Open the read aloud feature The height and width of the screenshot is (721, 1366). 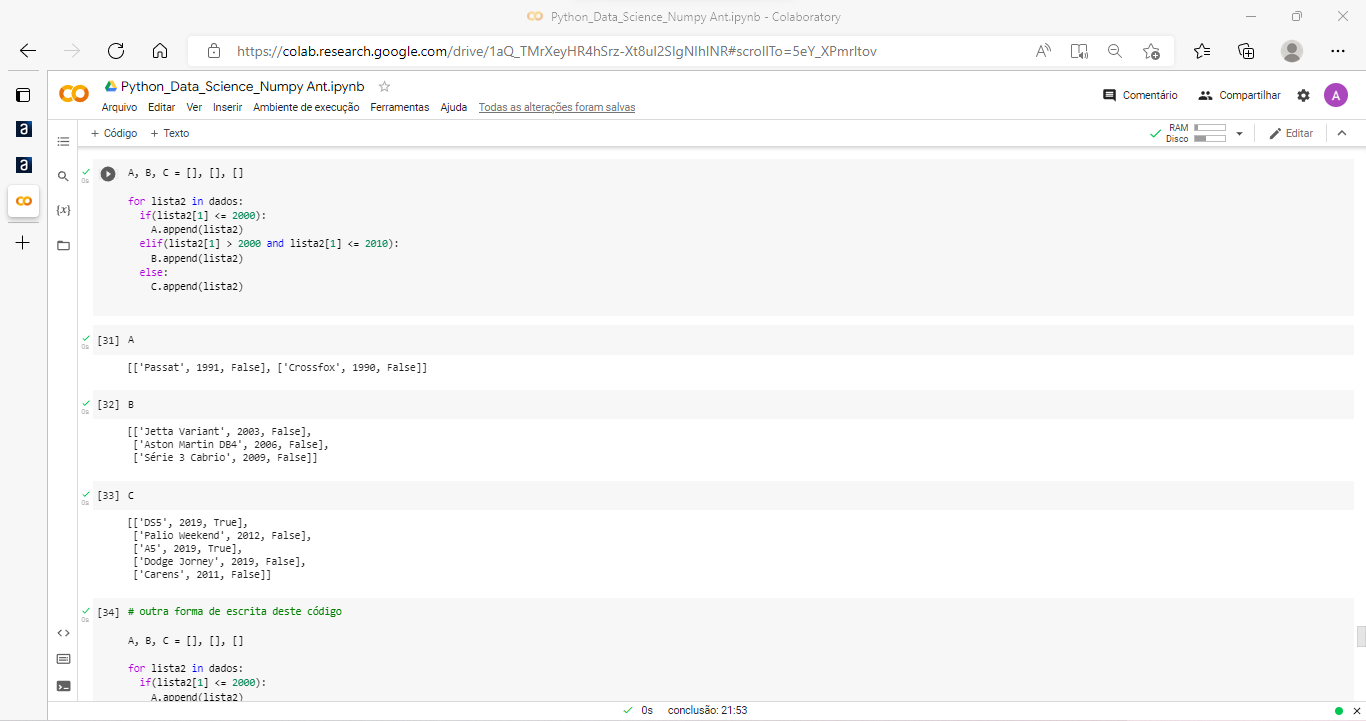1043,51
